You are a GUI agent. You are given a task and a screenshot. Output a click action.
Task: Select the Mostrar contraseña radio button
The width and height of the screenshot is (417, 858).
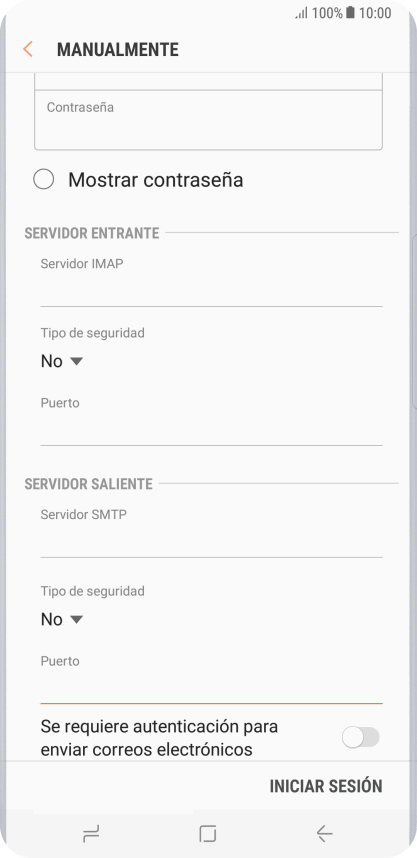(x=43, y=179)
